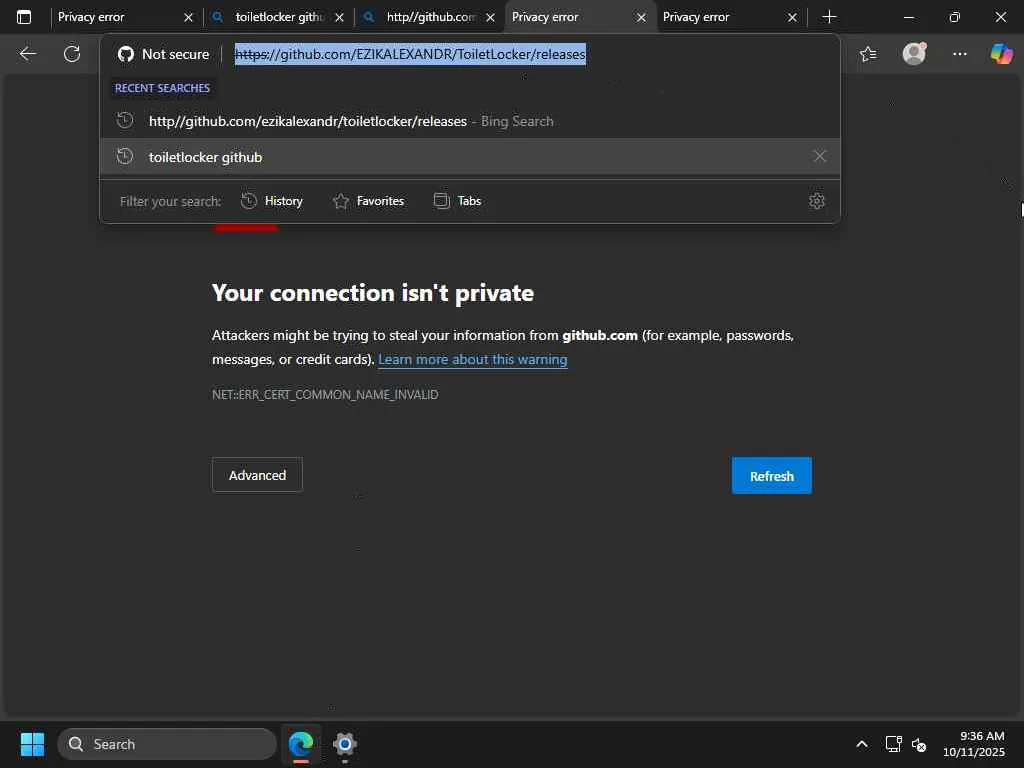Close the active Privacy error tab

[641, 18]
